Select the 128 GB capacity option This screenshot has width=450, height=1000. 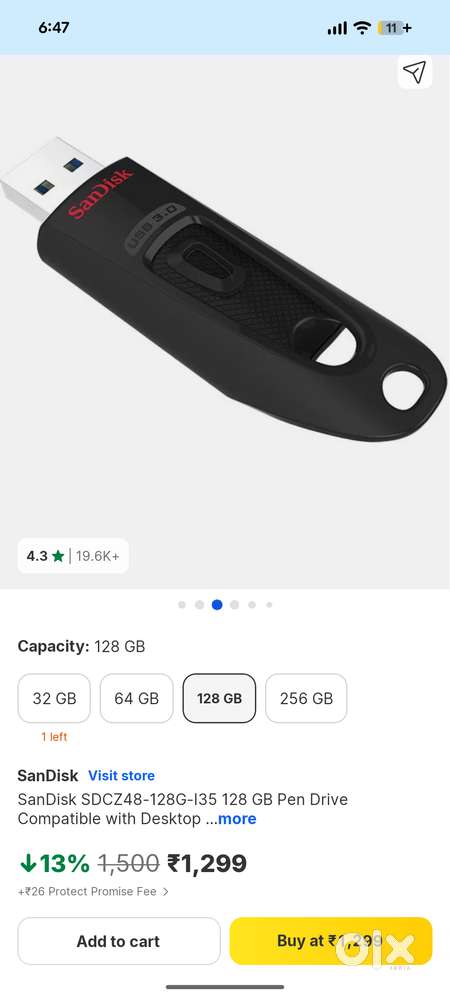tap(219, 698)
